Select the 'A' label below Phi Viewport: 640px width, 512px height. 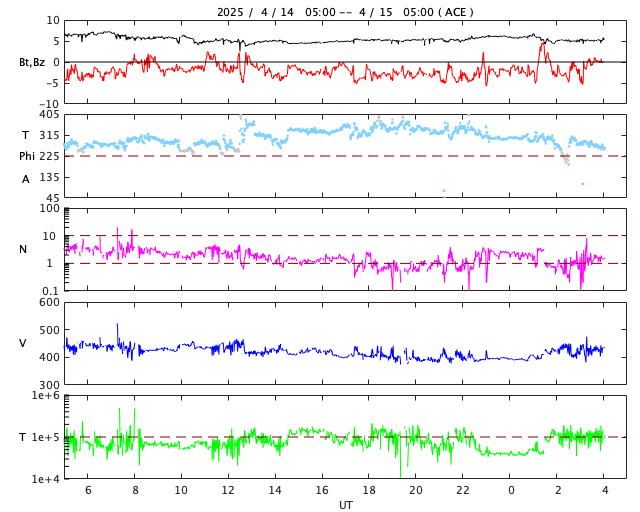pos(26,179)
